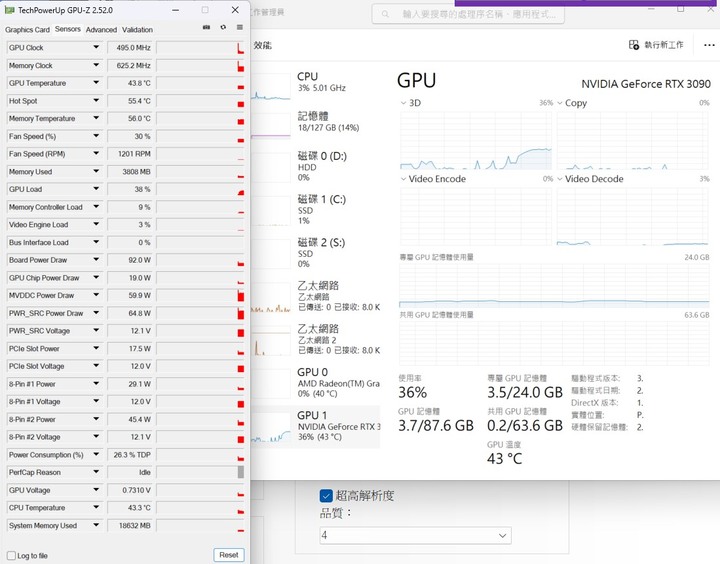Click the 執行新工作 button
This screenshot has height=564, width=720.
656,45
